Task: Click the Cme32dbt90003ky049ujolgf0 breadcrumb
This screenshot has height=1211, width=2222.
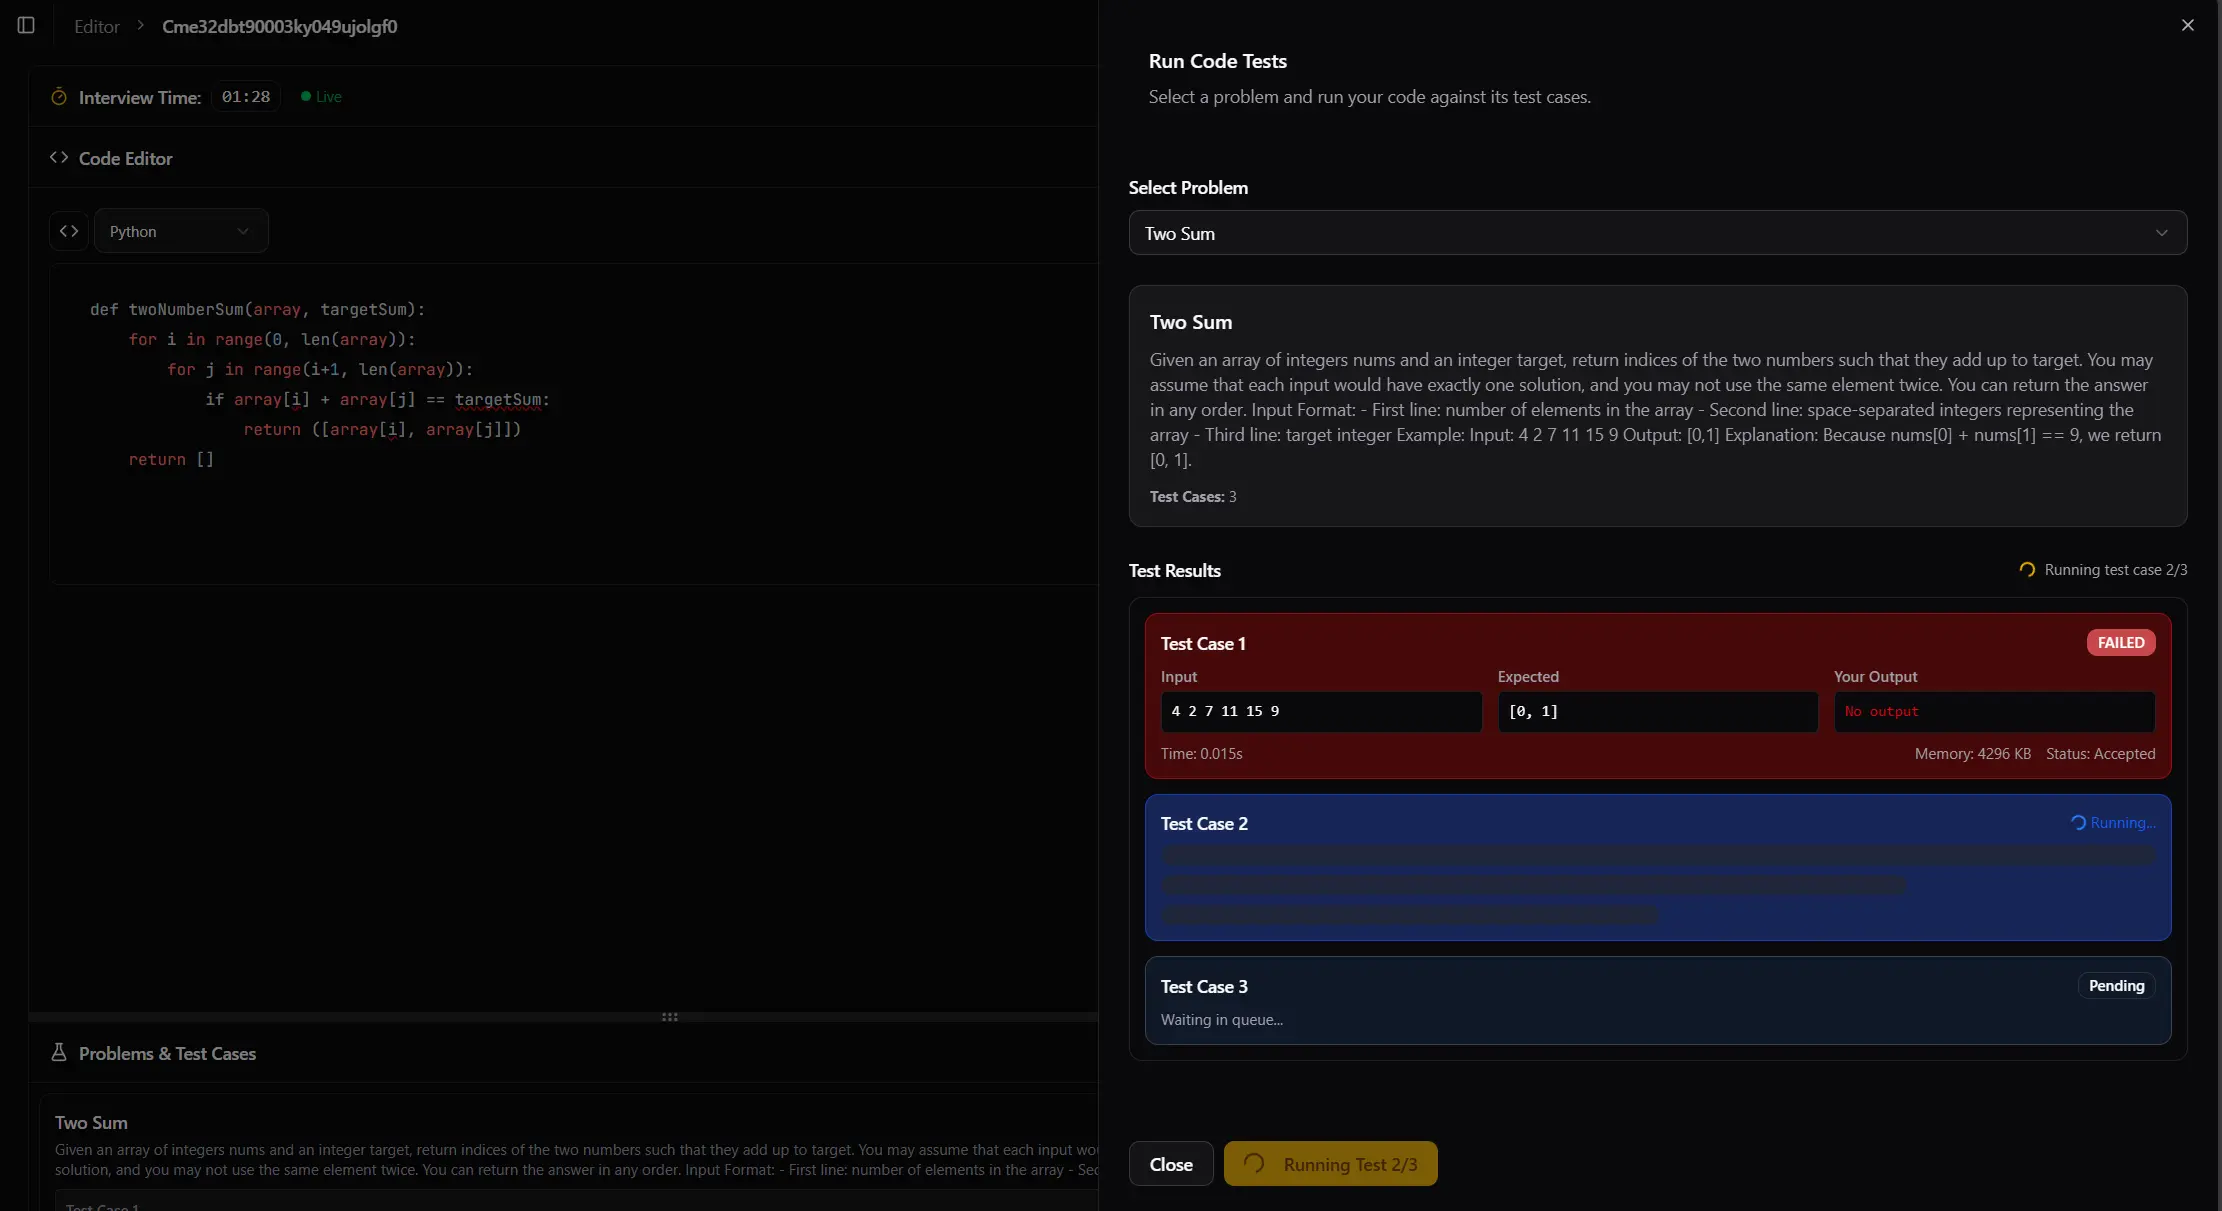Action: click(x=279, y=26)
